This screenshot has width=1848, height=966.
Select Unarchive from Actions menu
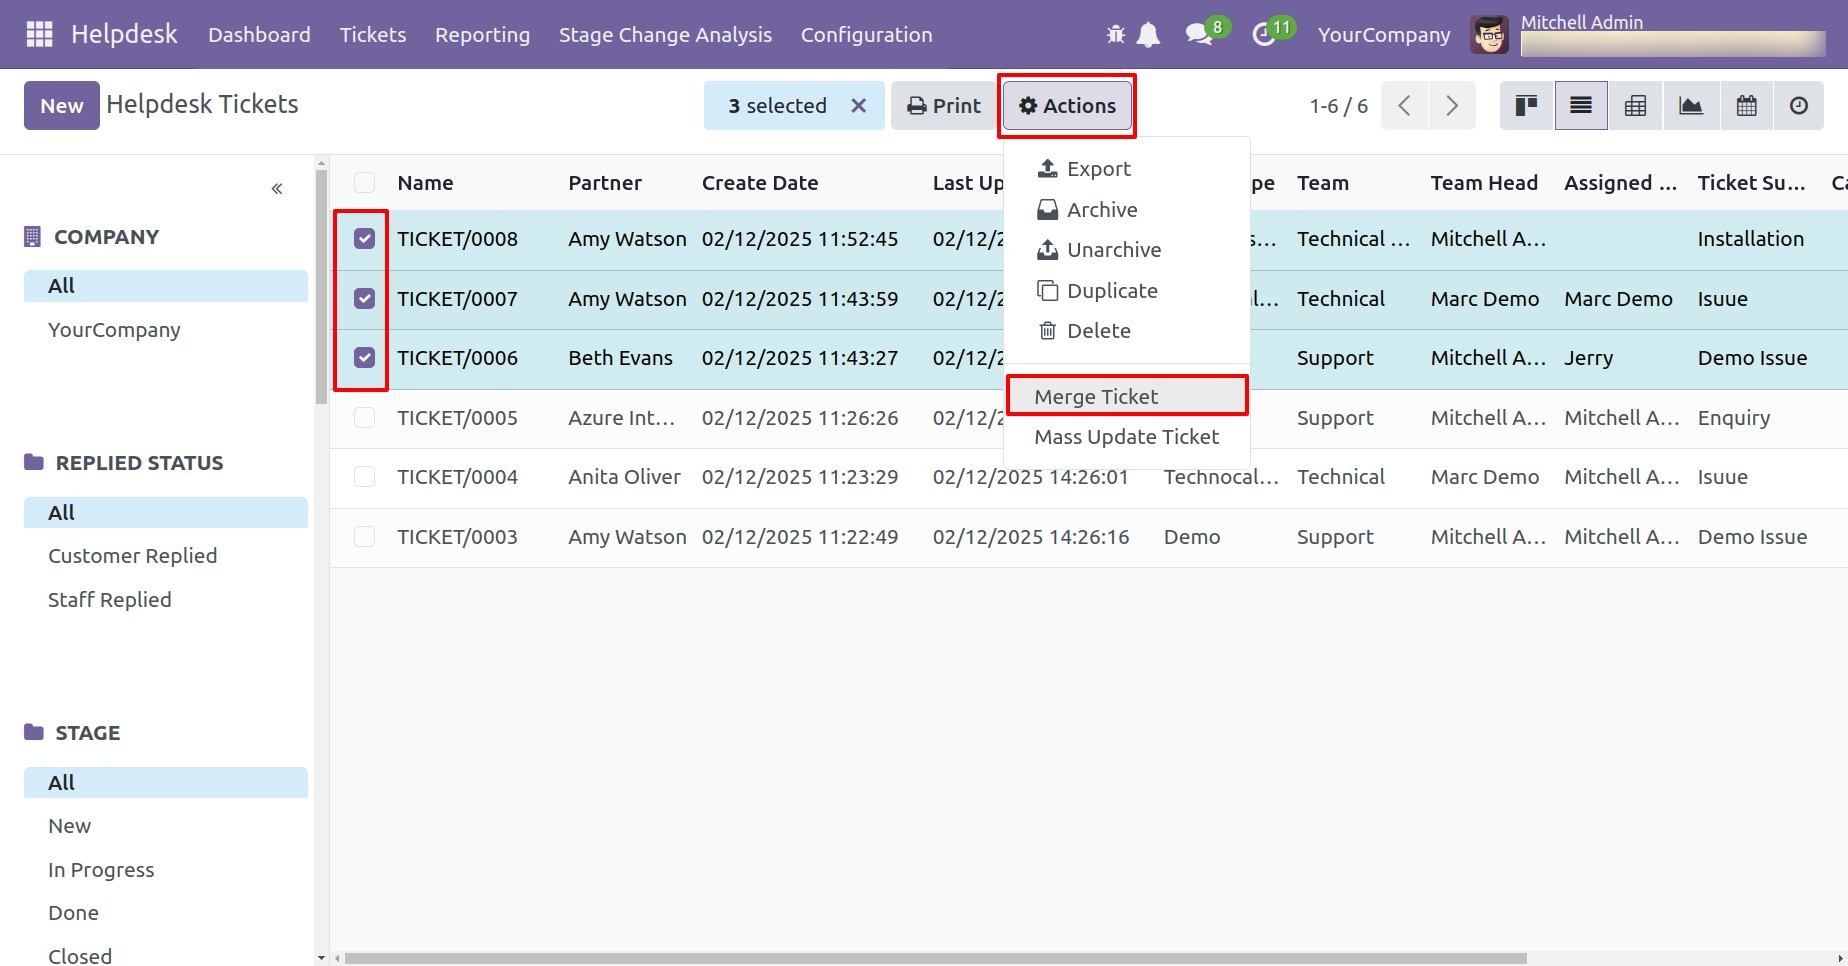[x=1127, y=250]
